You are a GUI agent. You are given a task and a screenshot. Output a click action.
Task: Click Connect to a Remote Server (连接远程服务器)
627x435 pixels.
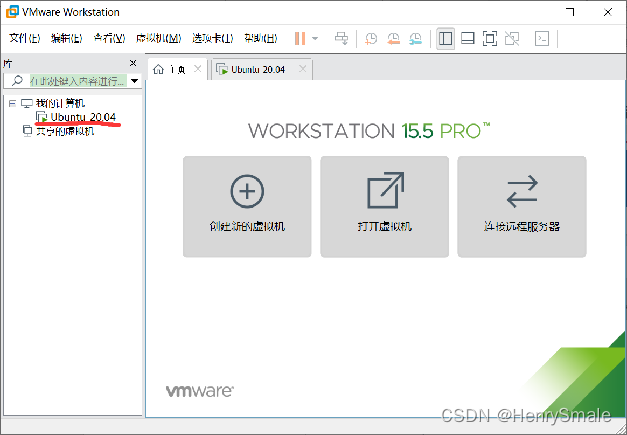(522, 207)
